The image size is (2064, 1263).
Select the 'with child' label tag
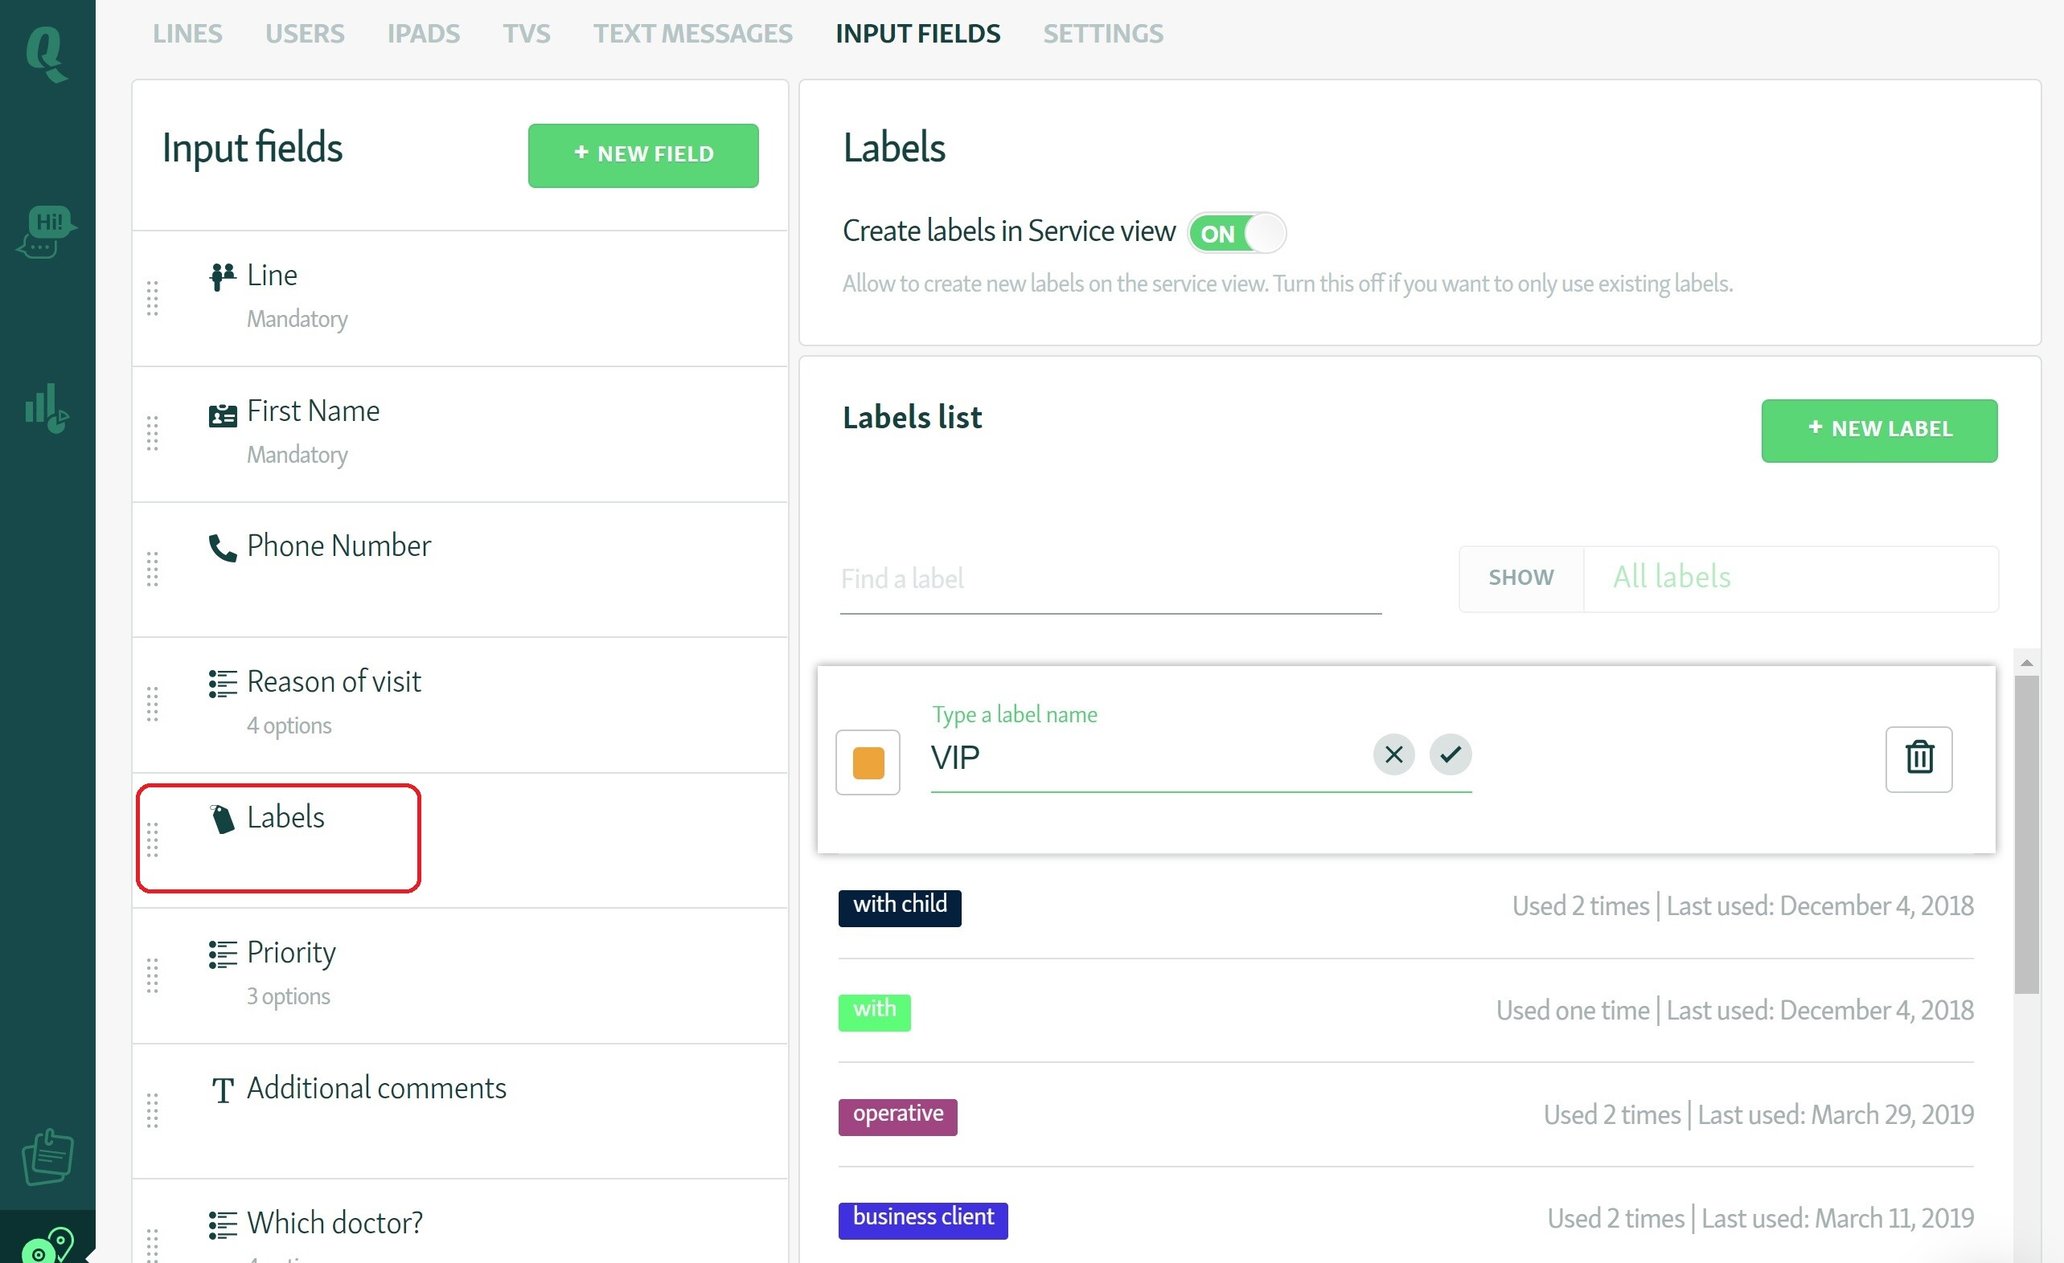[x=899, y=906]
